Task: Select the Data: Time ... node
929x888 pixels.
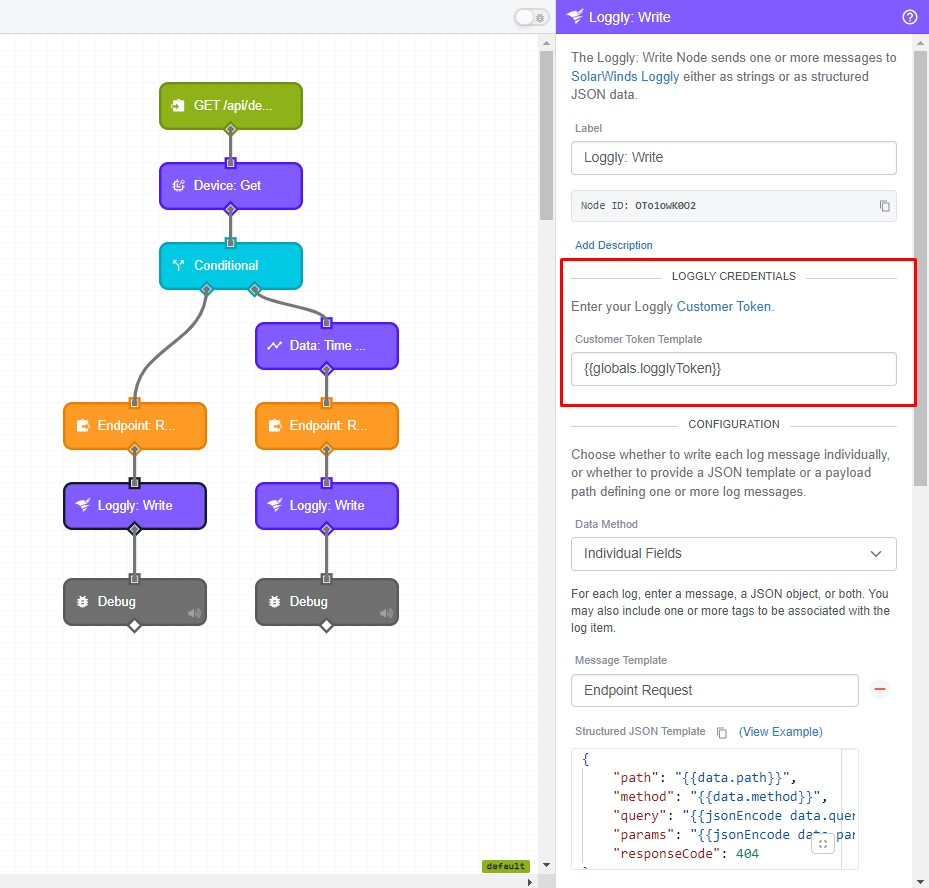Action: [x=327, y=345]
